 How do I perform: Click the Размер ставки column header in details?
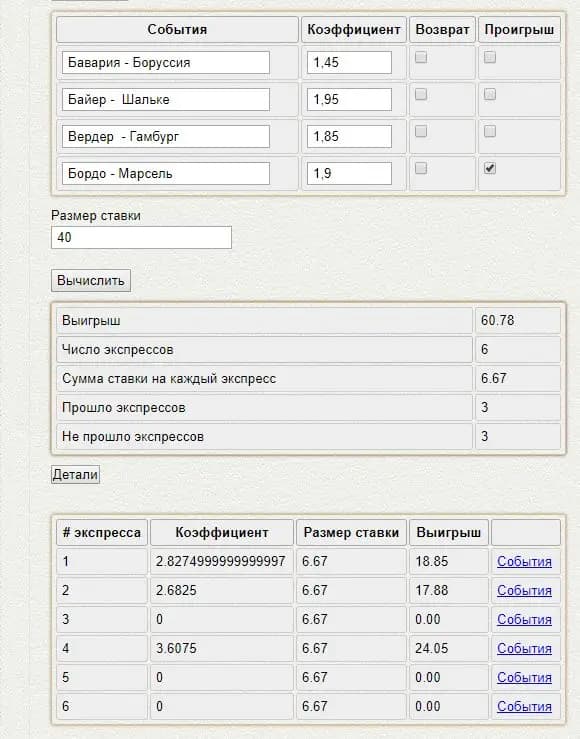[351, 533]
